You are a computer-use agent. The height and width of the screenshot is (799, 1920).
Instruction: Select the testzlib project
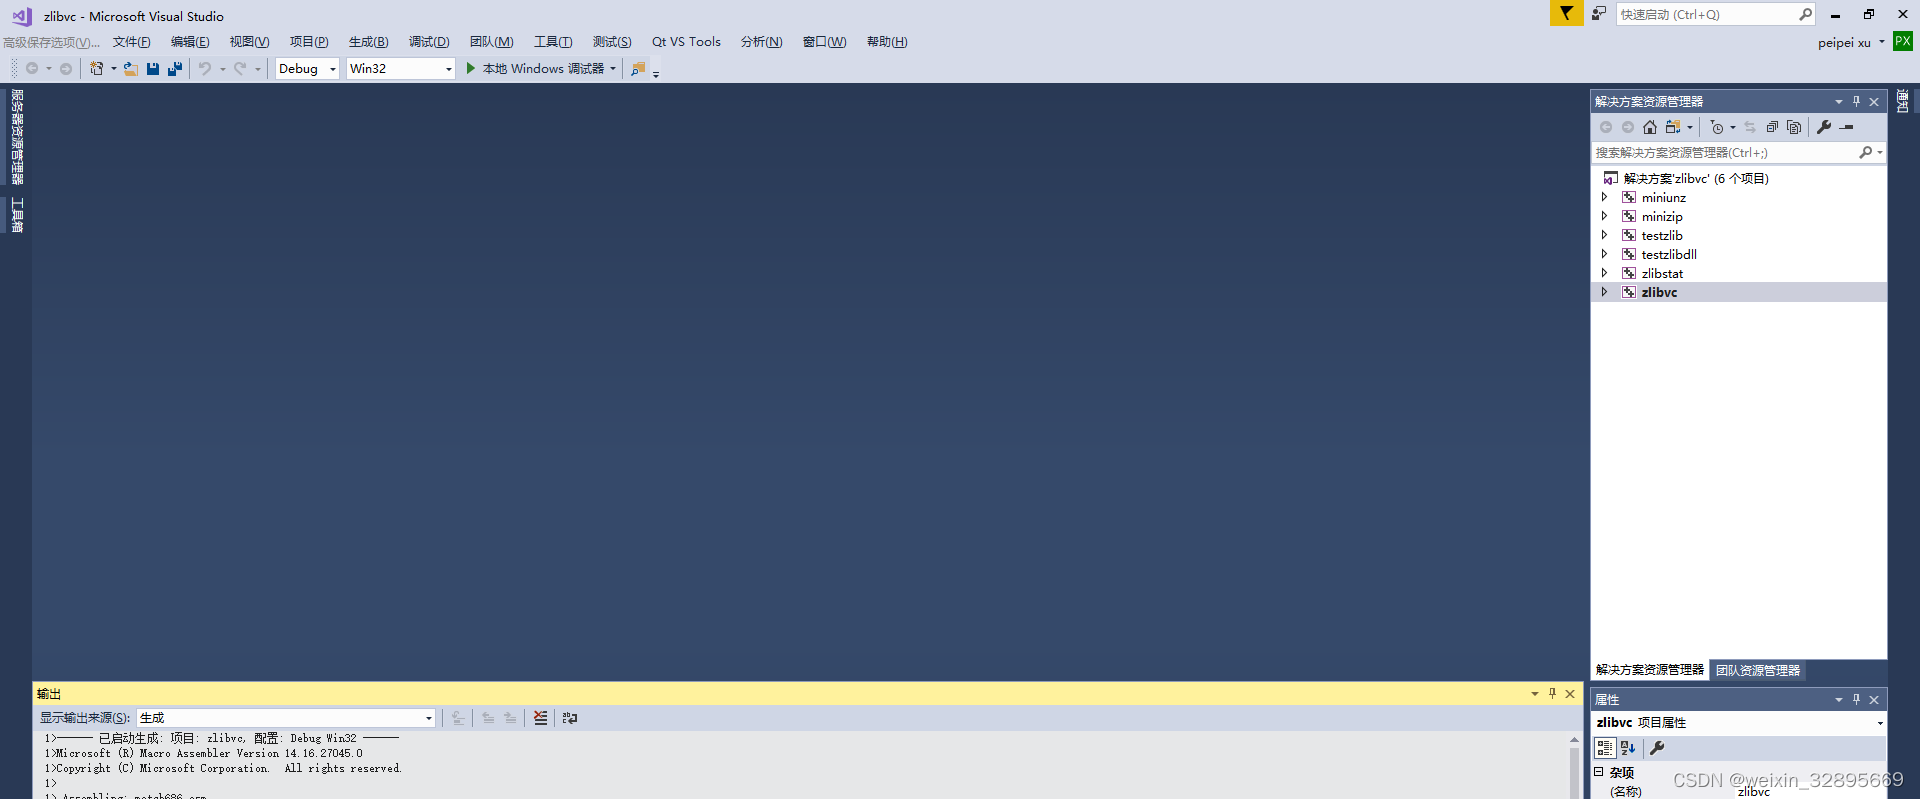tap(1662, 236)
